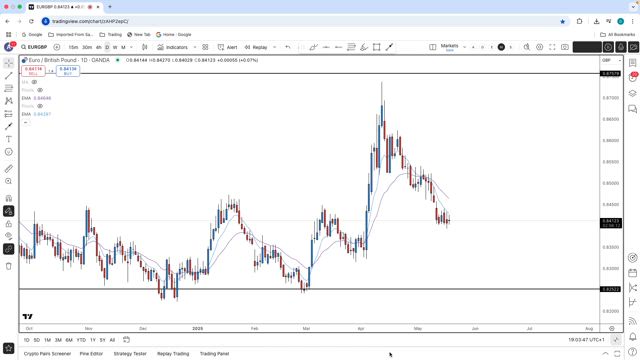Click the trash remove objects icon
Screen dimensions: 640x360
9,267
